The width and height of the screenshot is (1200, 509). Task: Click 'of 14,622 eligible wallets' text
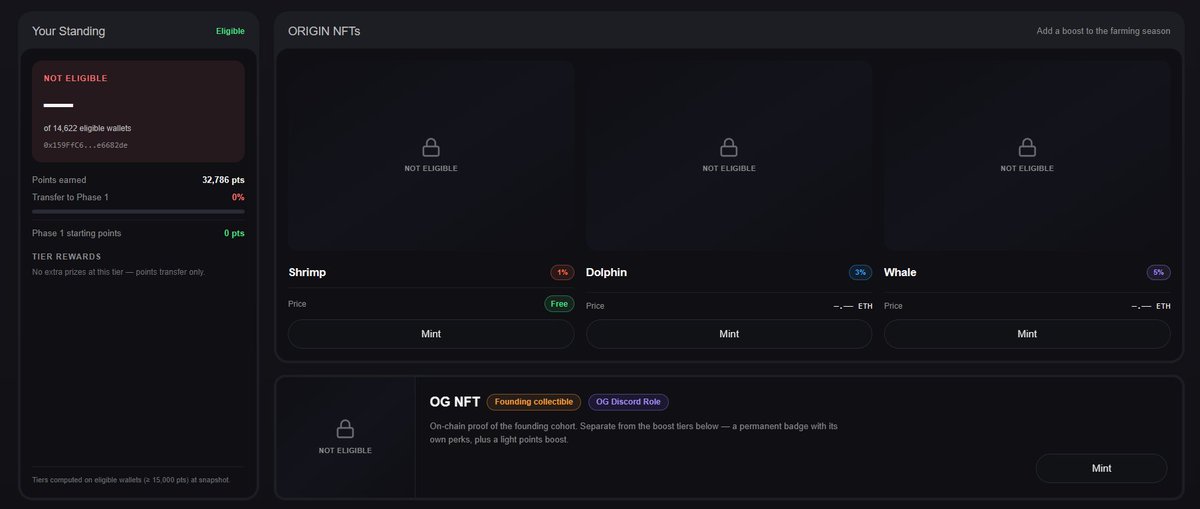click(87, 128)
